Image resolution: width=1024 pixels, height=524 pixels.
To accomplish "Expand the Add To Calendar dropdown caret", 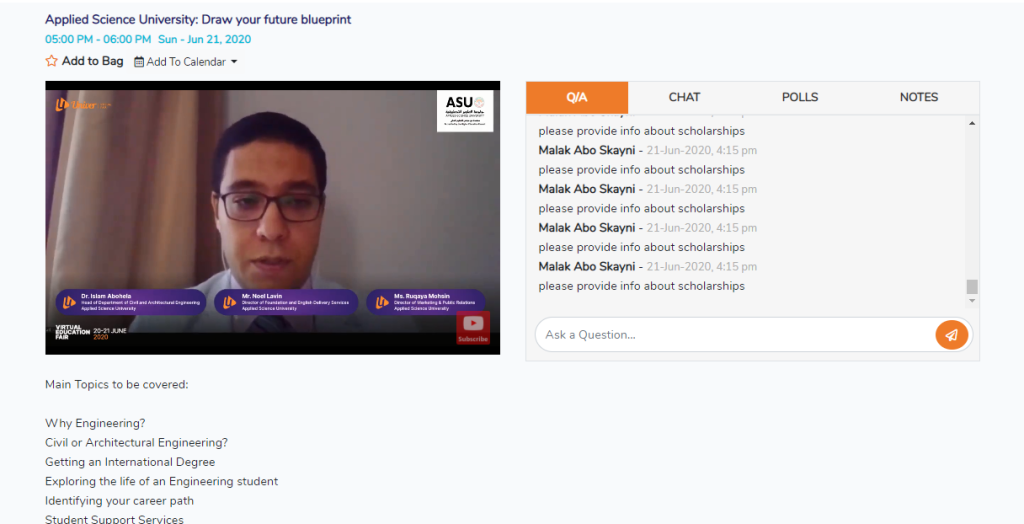I will [234, 62].
